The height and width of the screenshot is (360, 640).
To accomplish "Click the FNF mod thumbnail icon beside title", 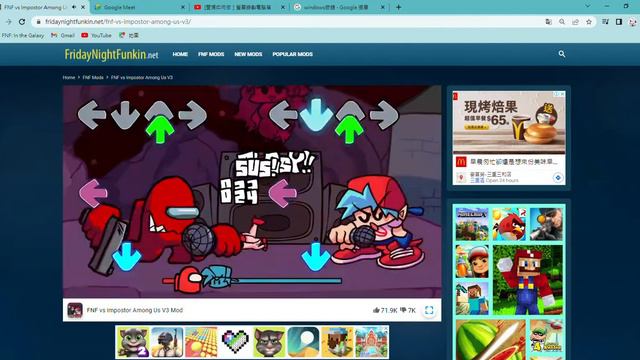I will pyautogui.click(x=75, y=310).
